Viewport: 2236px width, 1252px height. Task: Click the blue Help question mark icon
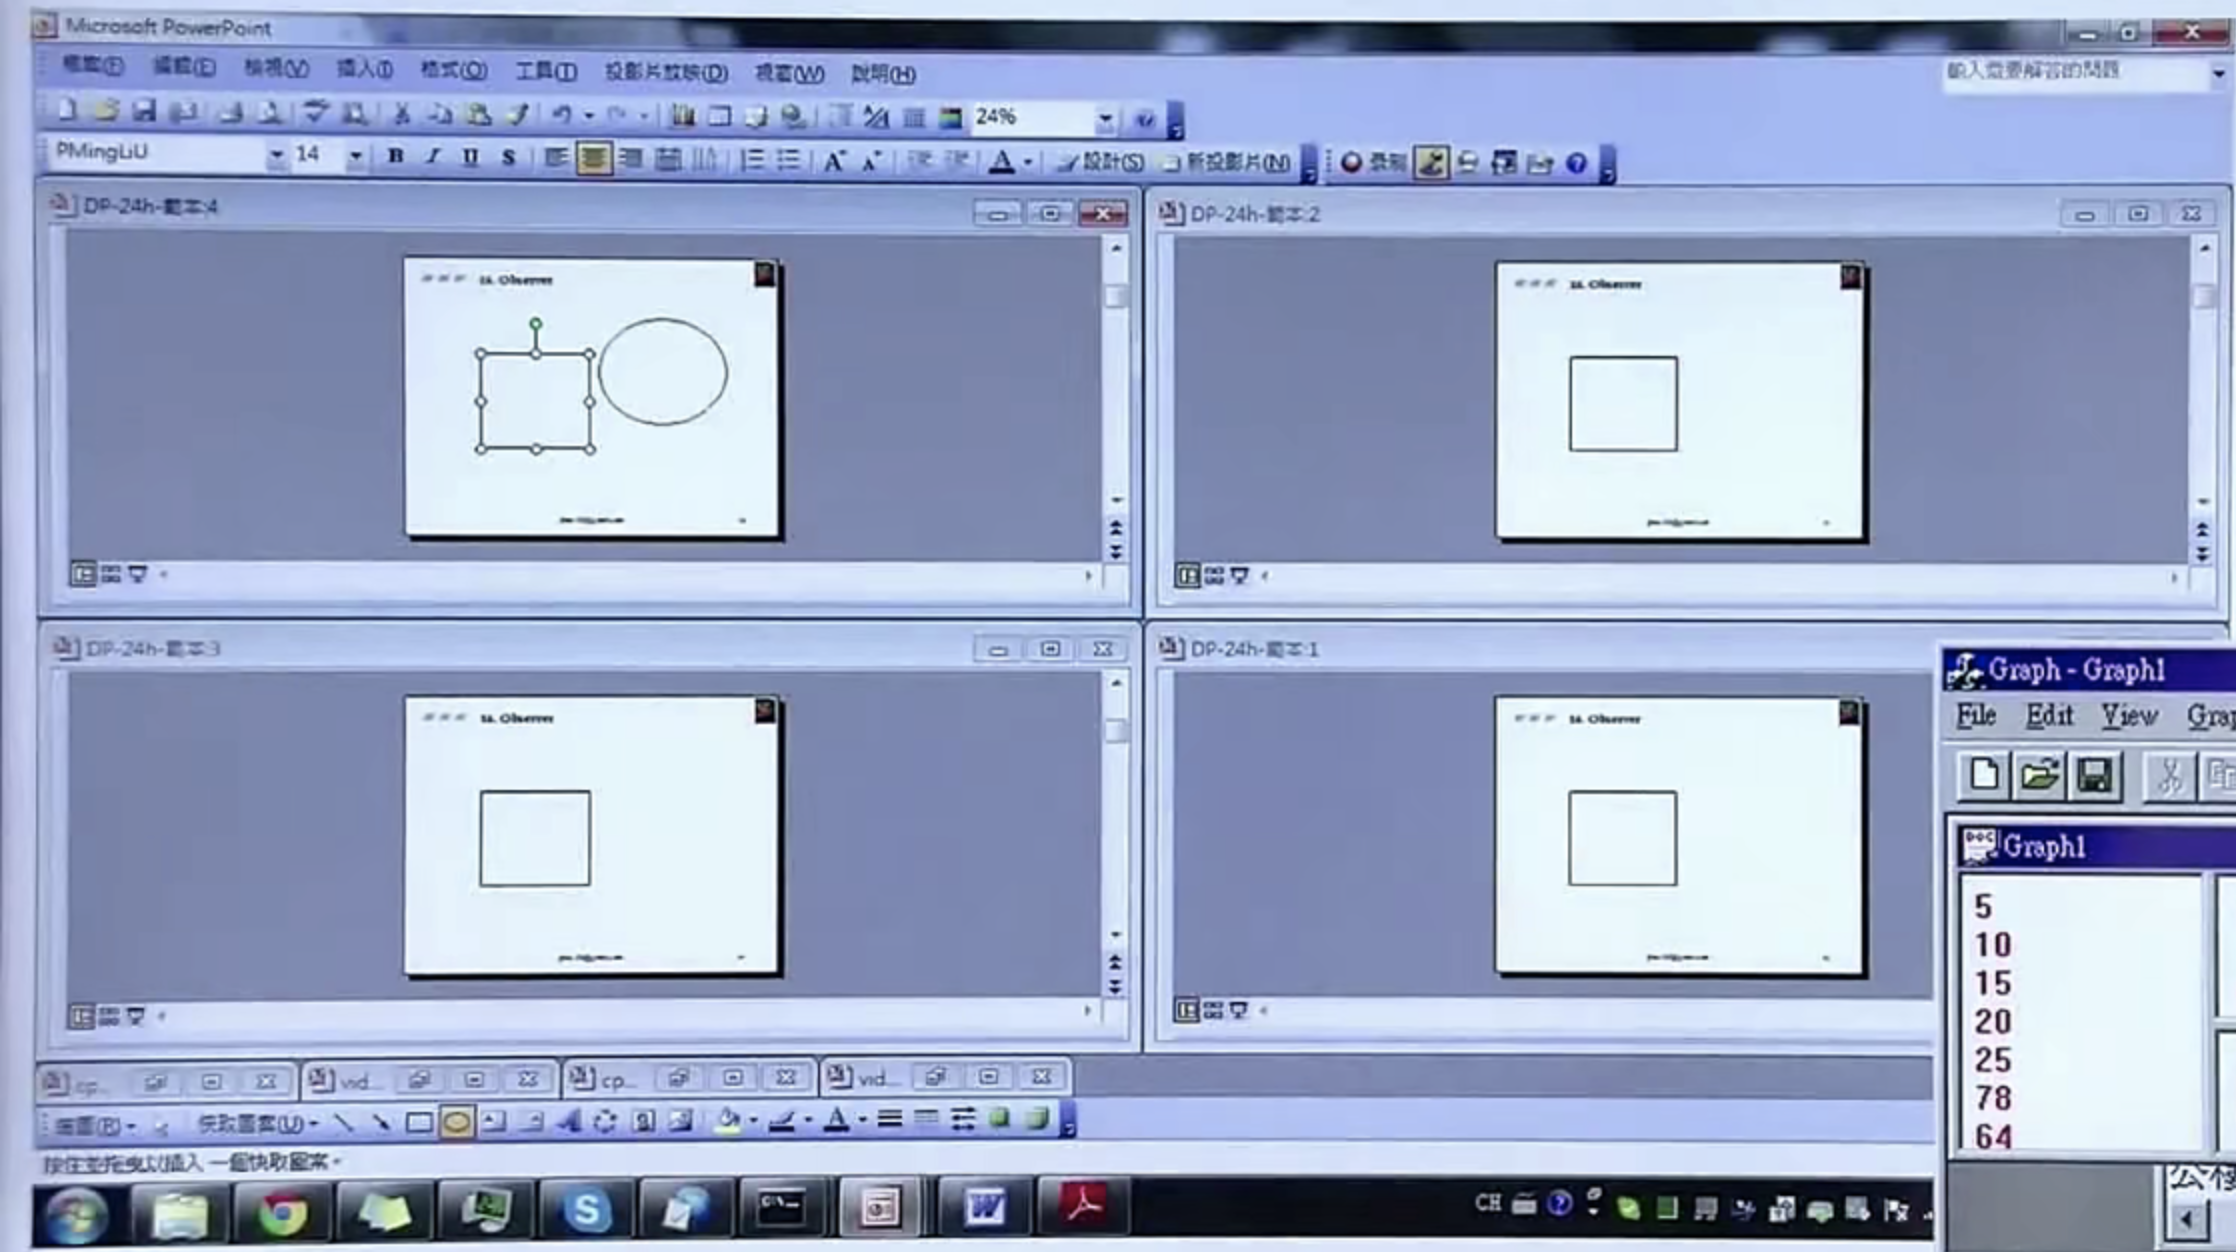pos(1576,163)
